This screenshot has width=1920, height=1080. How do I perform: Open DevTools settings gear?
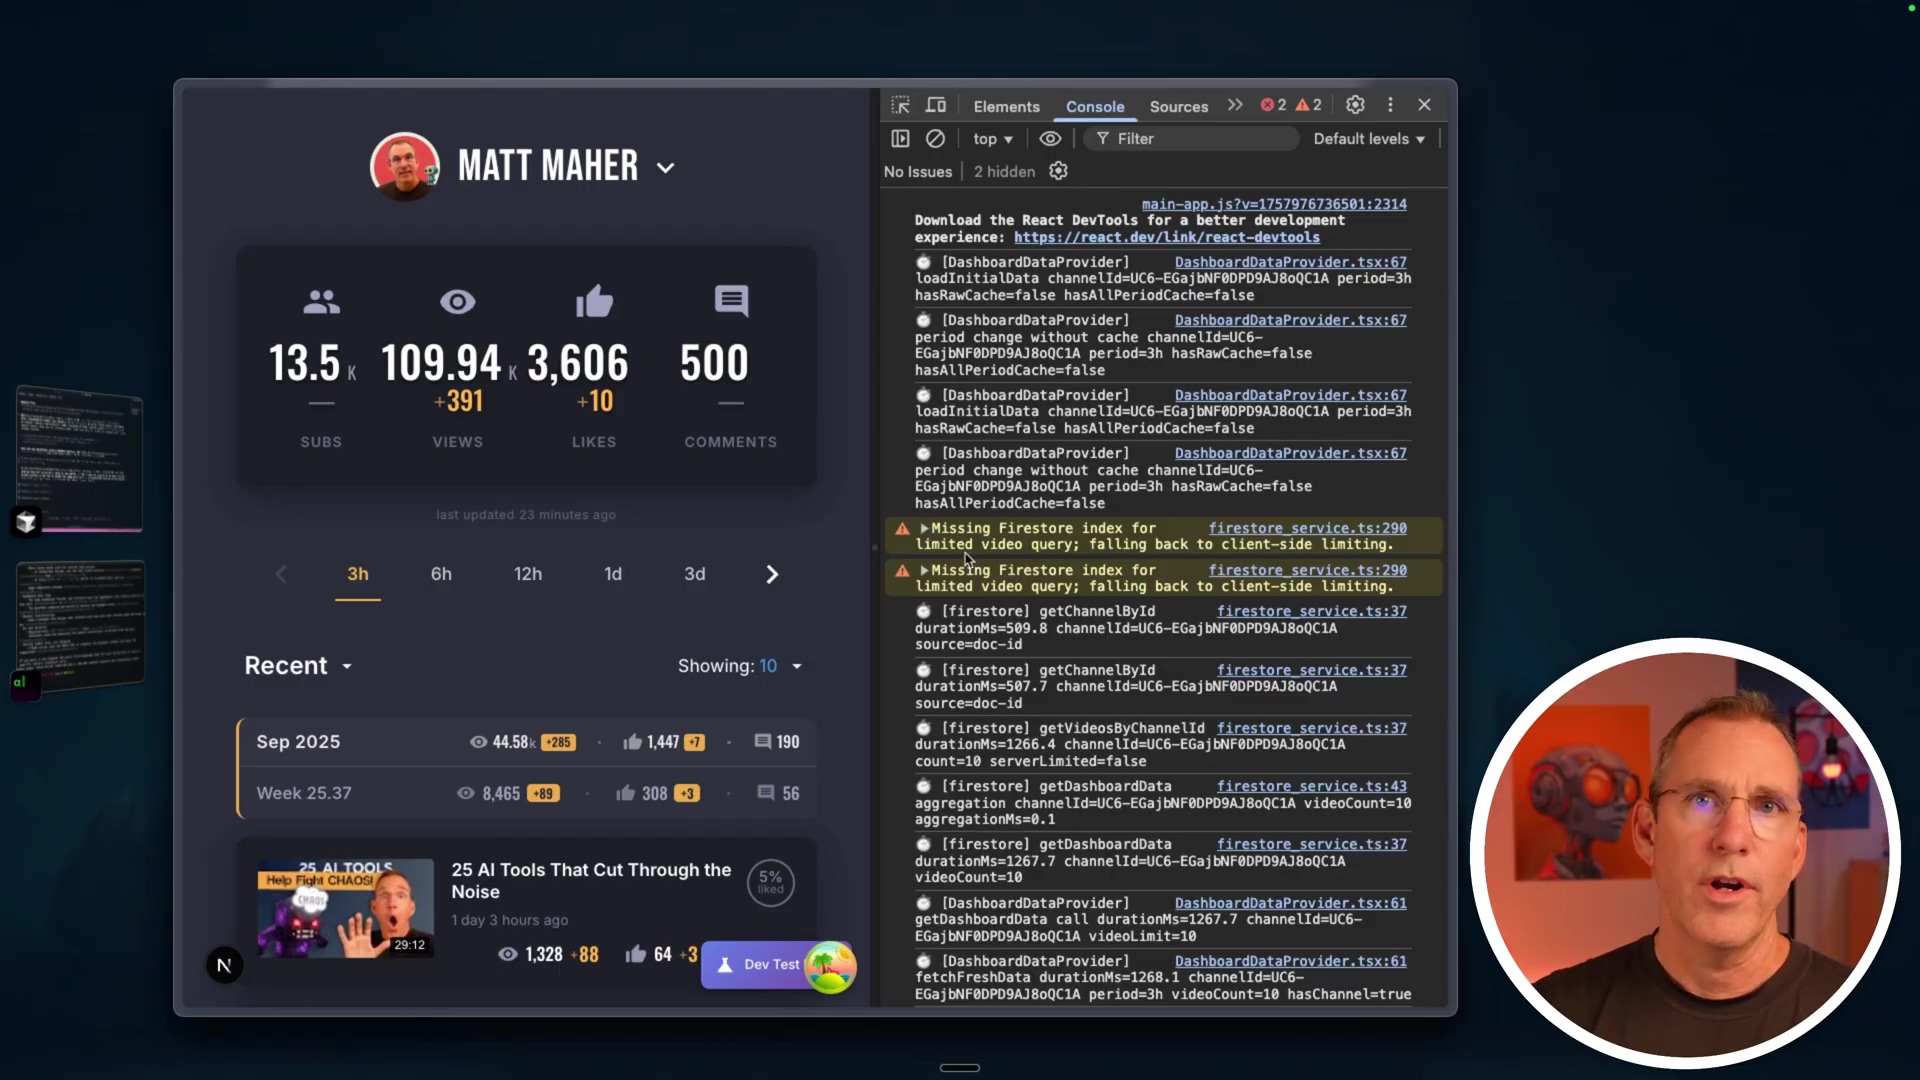(1355, 105)
